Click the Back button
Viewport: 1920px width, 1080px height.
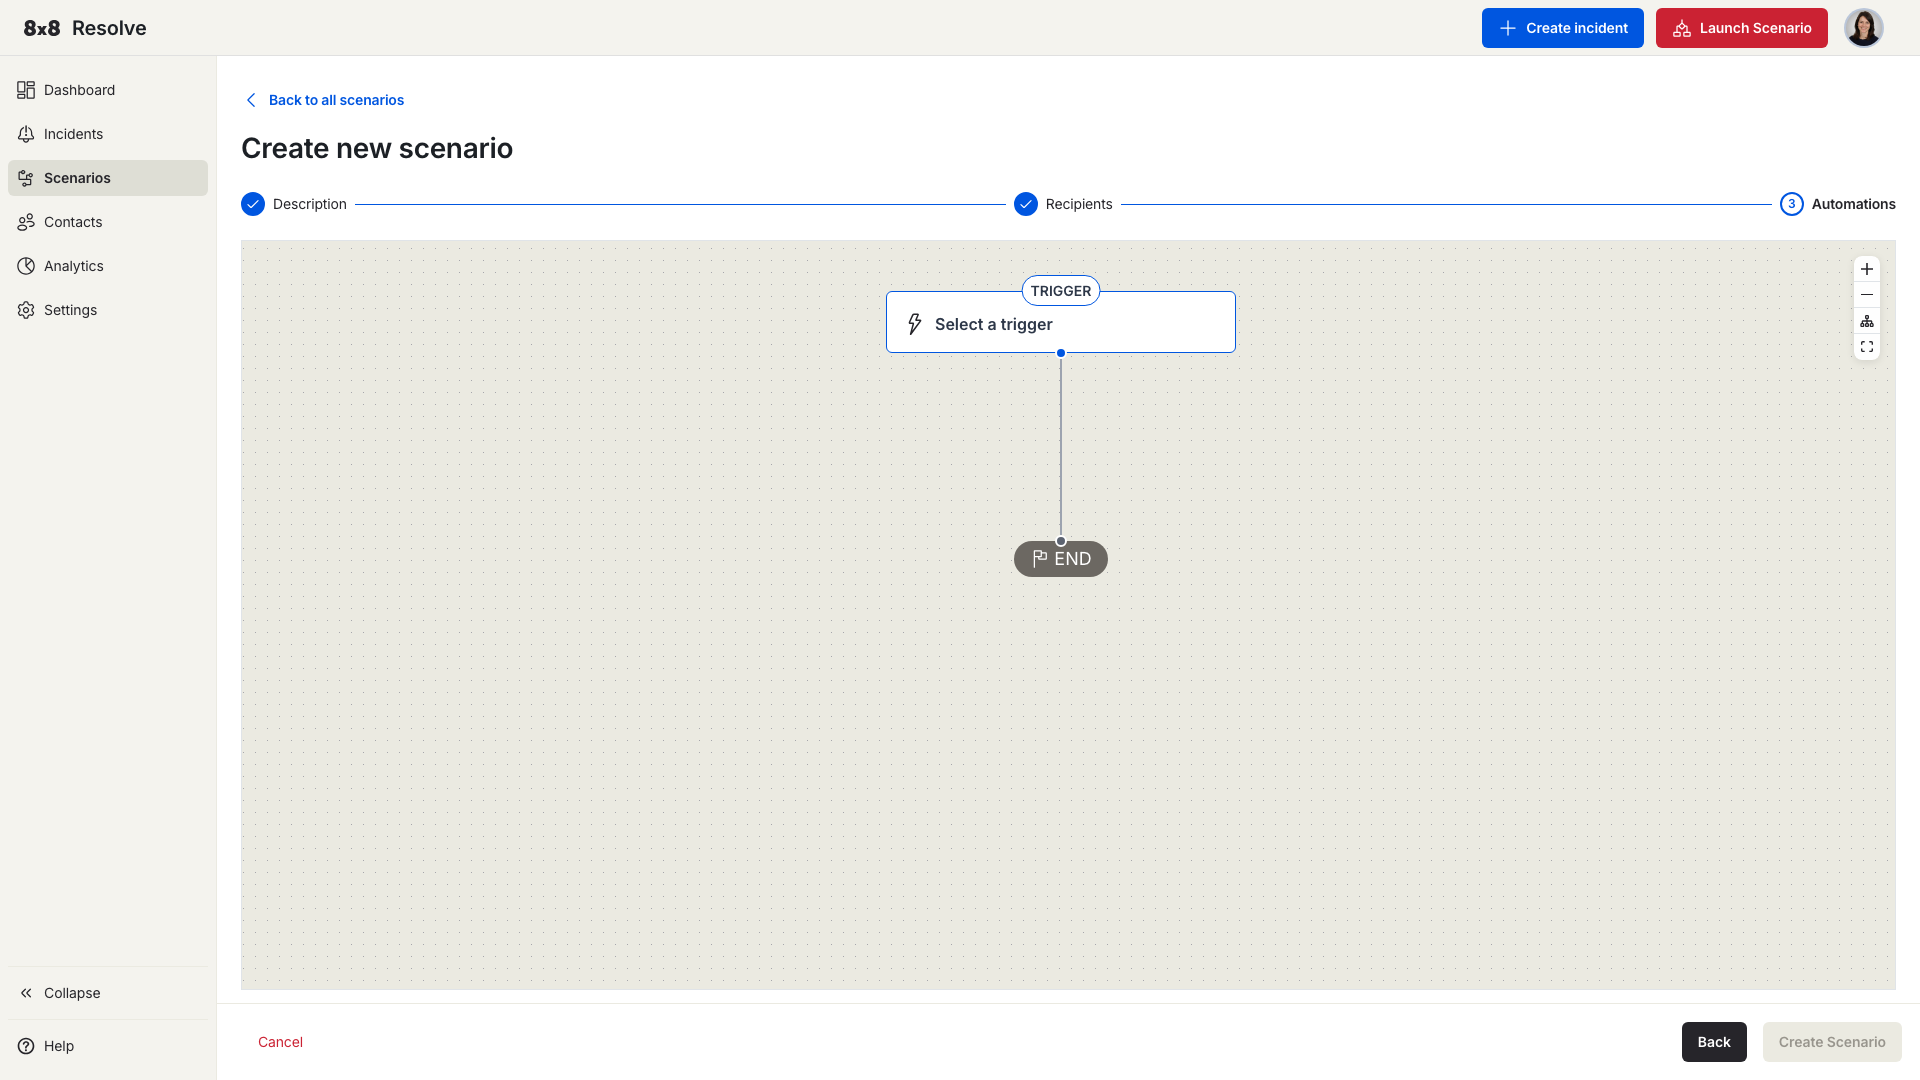point(1714,1042)
